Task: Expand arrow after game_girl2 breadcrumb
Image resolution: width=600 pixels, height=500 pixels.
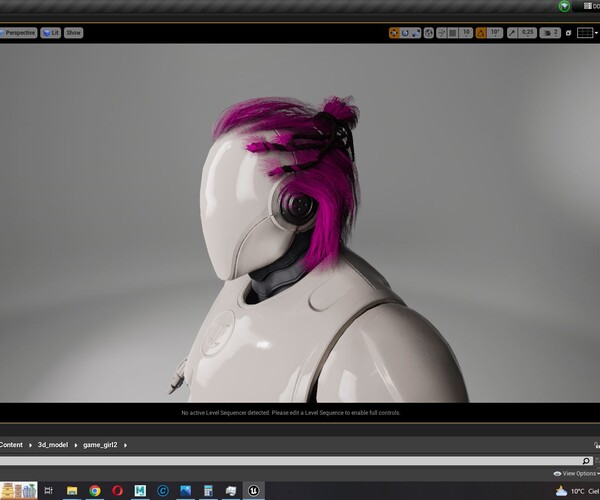Action: (126, 445)
